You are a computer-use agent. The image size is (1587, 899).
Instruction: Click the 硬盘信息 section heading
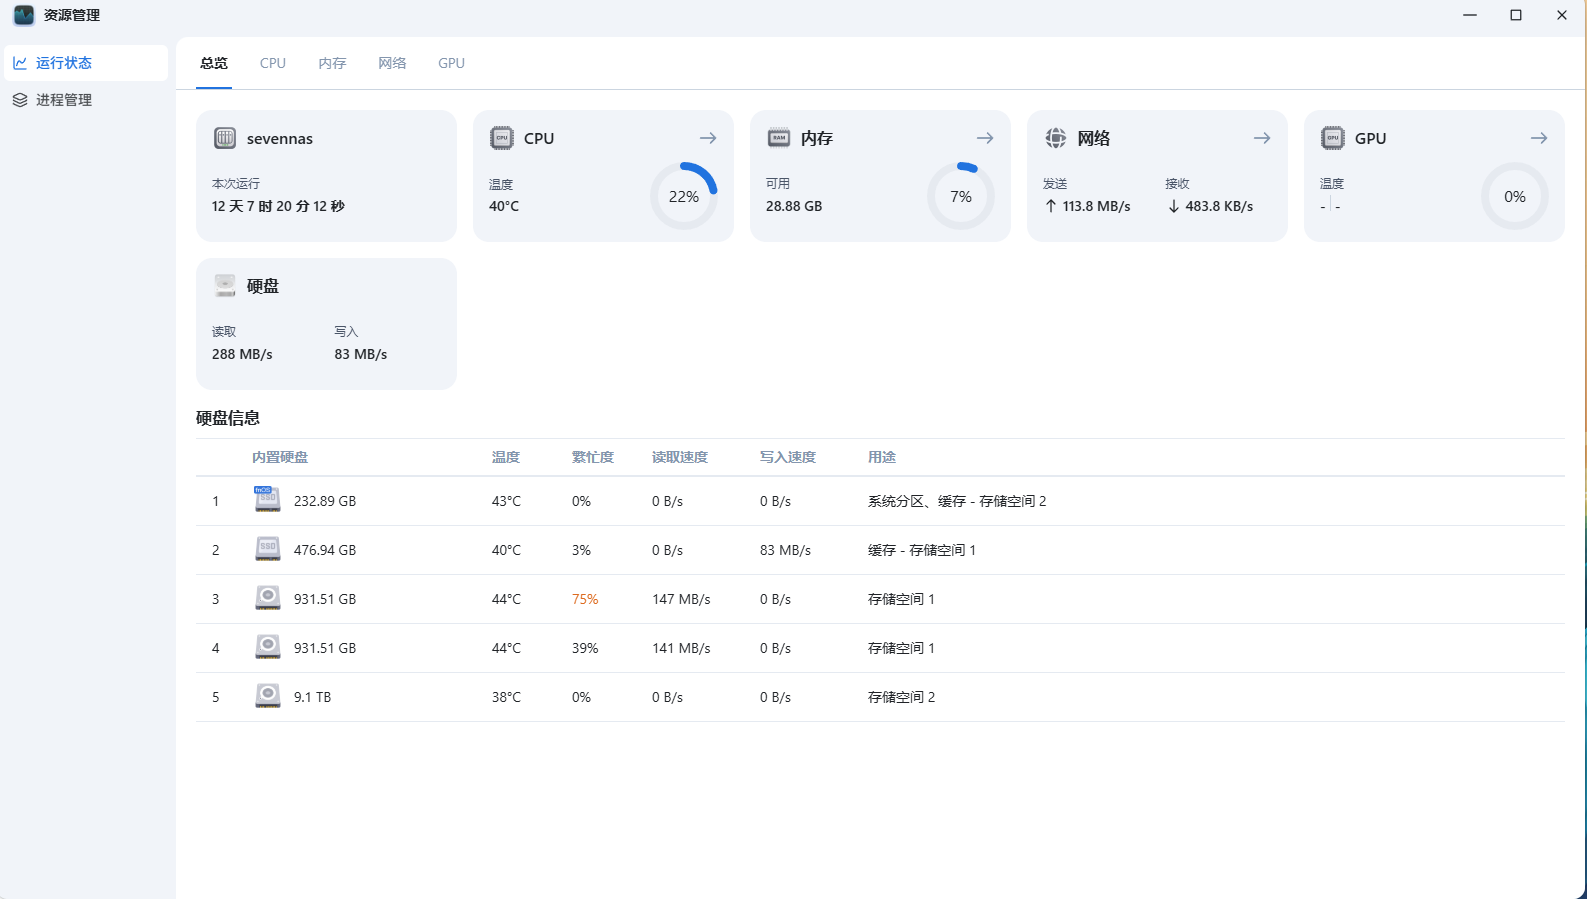[228, 418]
